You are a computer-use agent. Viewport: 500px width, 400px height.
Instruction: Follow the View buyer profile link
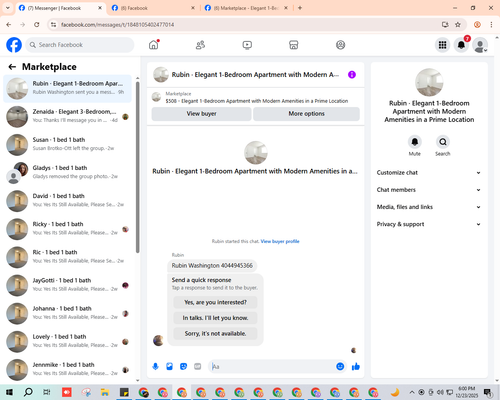(280, 241)
